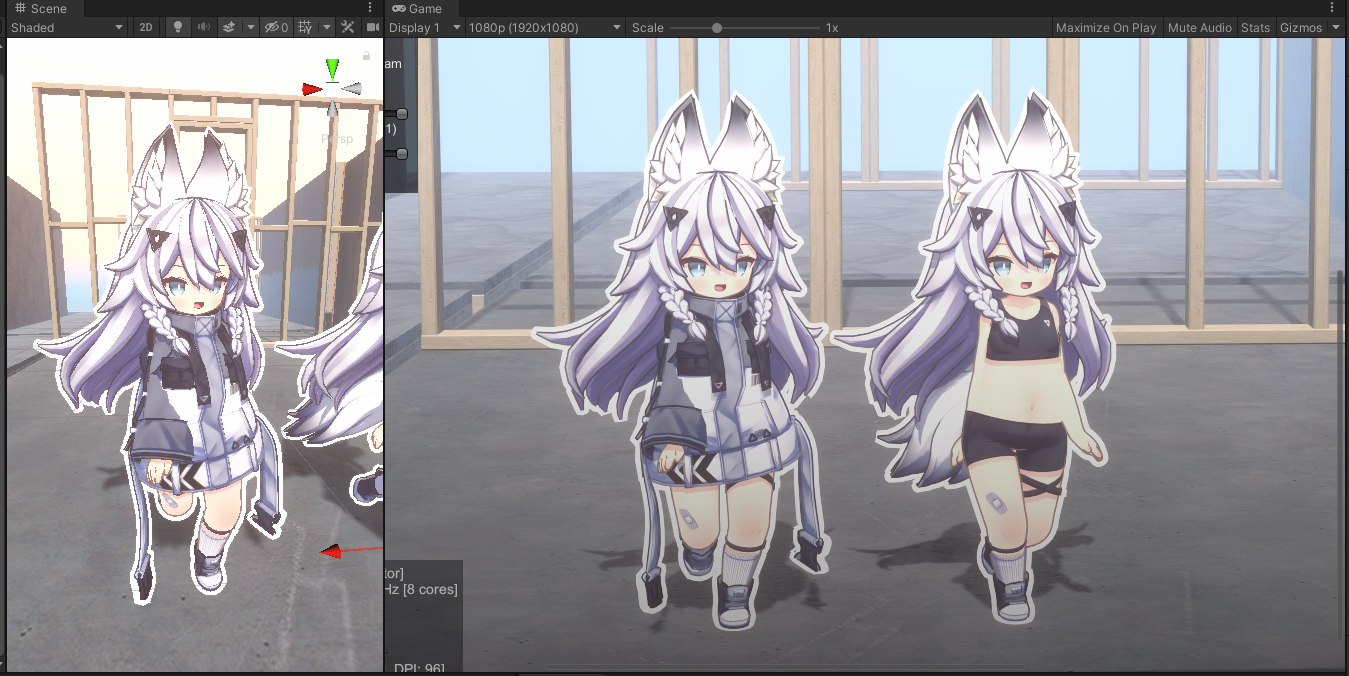Viewport: 1349px width, 676px height.
Task: Open Gizmos dropdown arrow
Action: click(x=1335, y=28)
